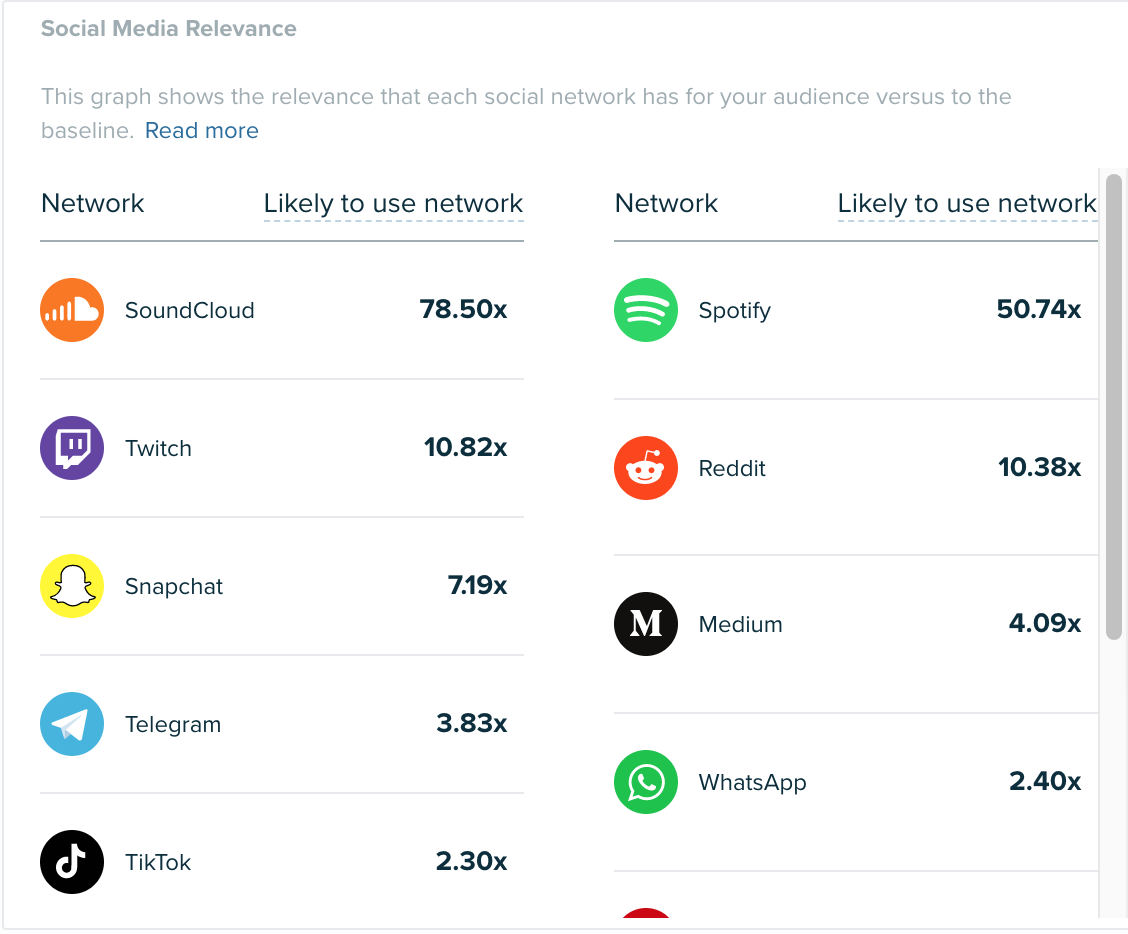Open the Read more link
Image resolution: width=1128 pixels, height=934 pixels.
(201, 131)
